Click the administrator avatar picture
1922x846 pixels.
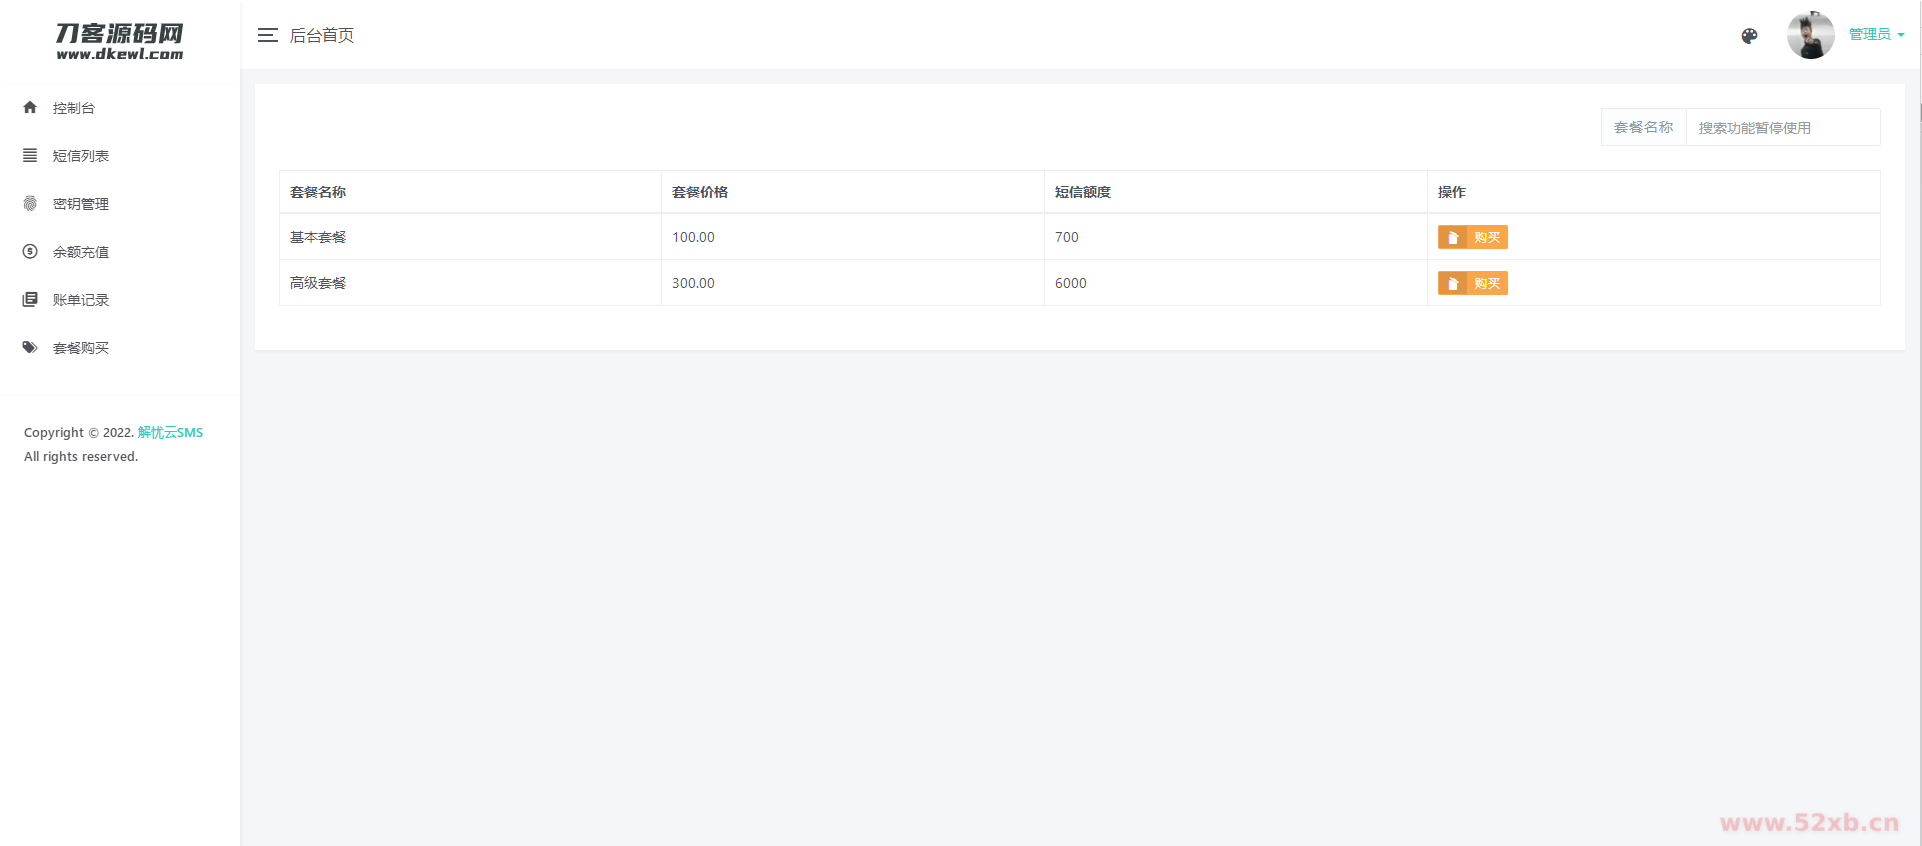pyautogui.click(x=1810, y=35)
